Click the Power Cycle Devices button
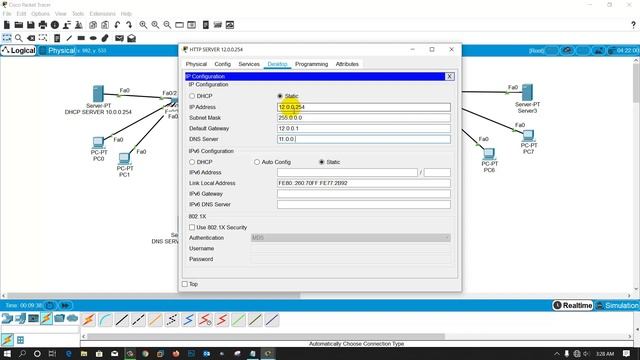The image size is (640, 360). 49,305
